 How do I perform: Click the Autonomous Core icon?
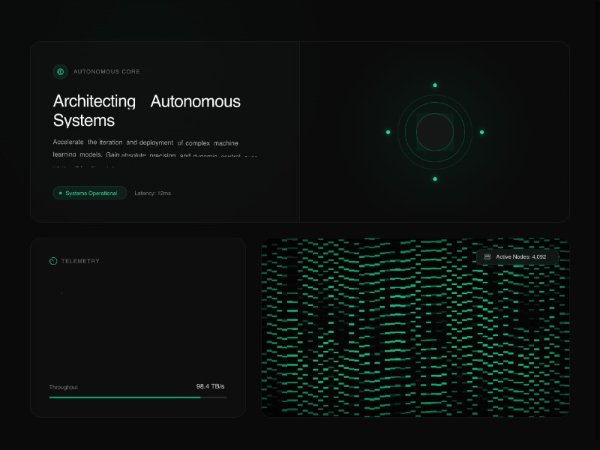pos(60,72)
